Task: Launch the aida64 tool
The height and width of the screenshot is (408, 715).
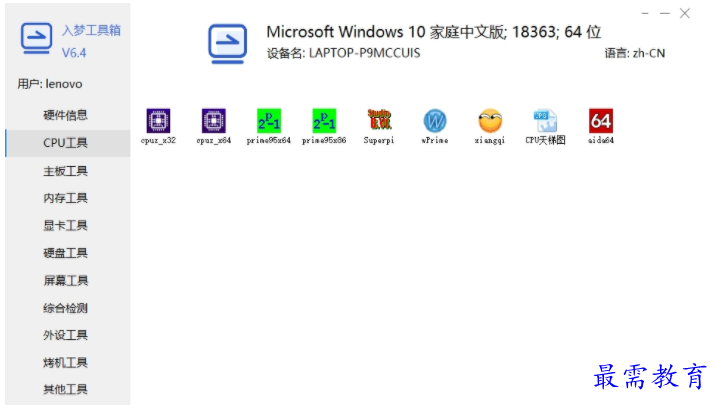Action: [601, 126]
